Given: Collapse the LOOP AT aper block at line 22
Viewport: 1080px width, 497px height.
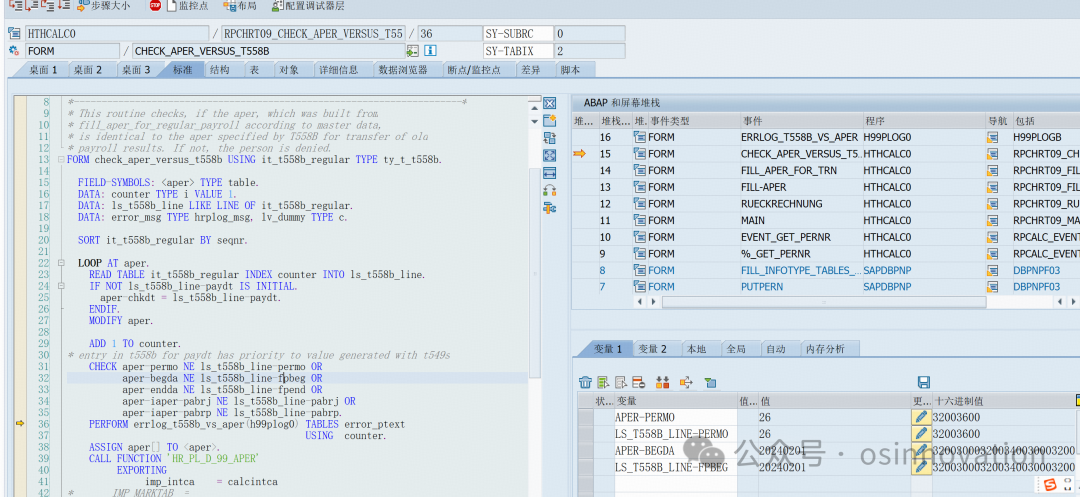Looking at the screenshot, I should click(61, 263).
